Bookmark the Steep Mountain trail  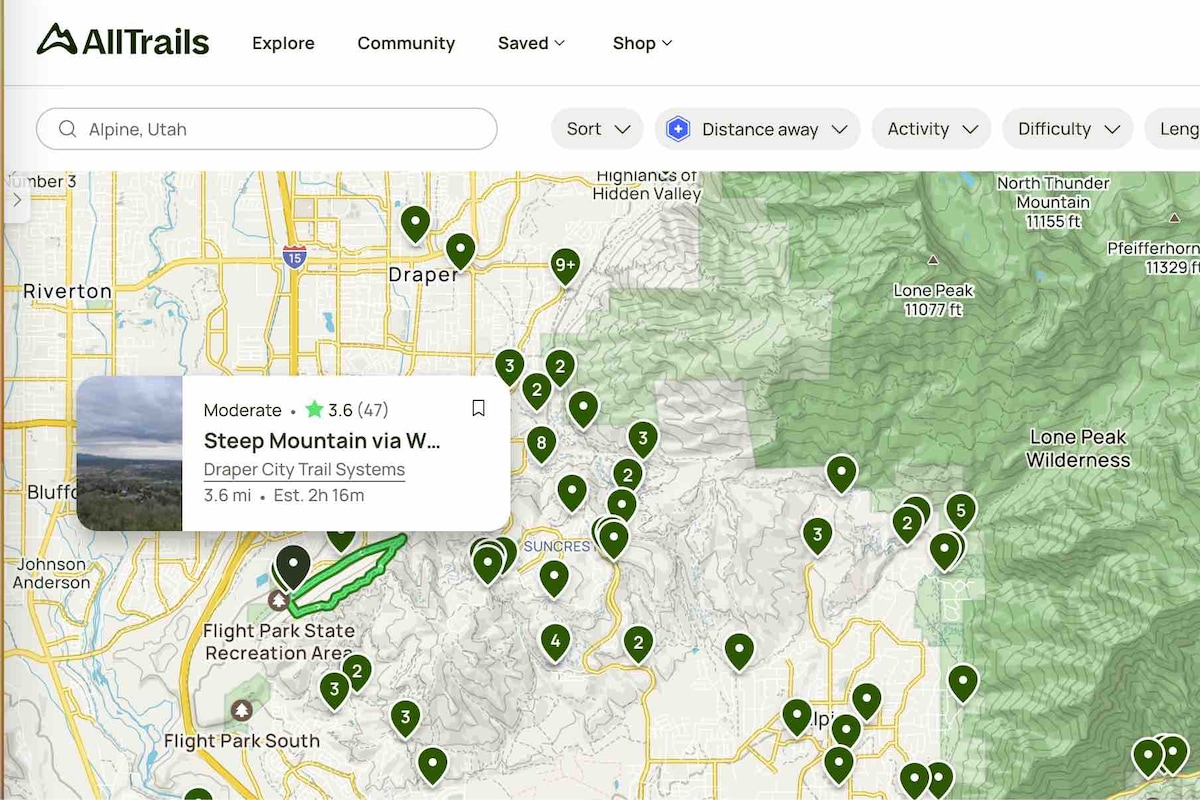point(478,408)
